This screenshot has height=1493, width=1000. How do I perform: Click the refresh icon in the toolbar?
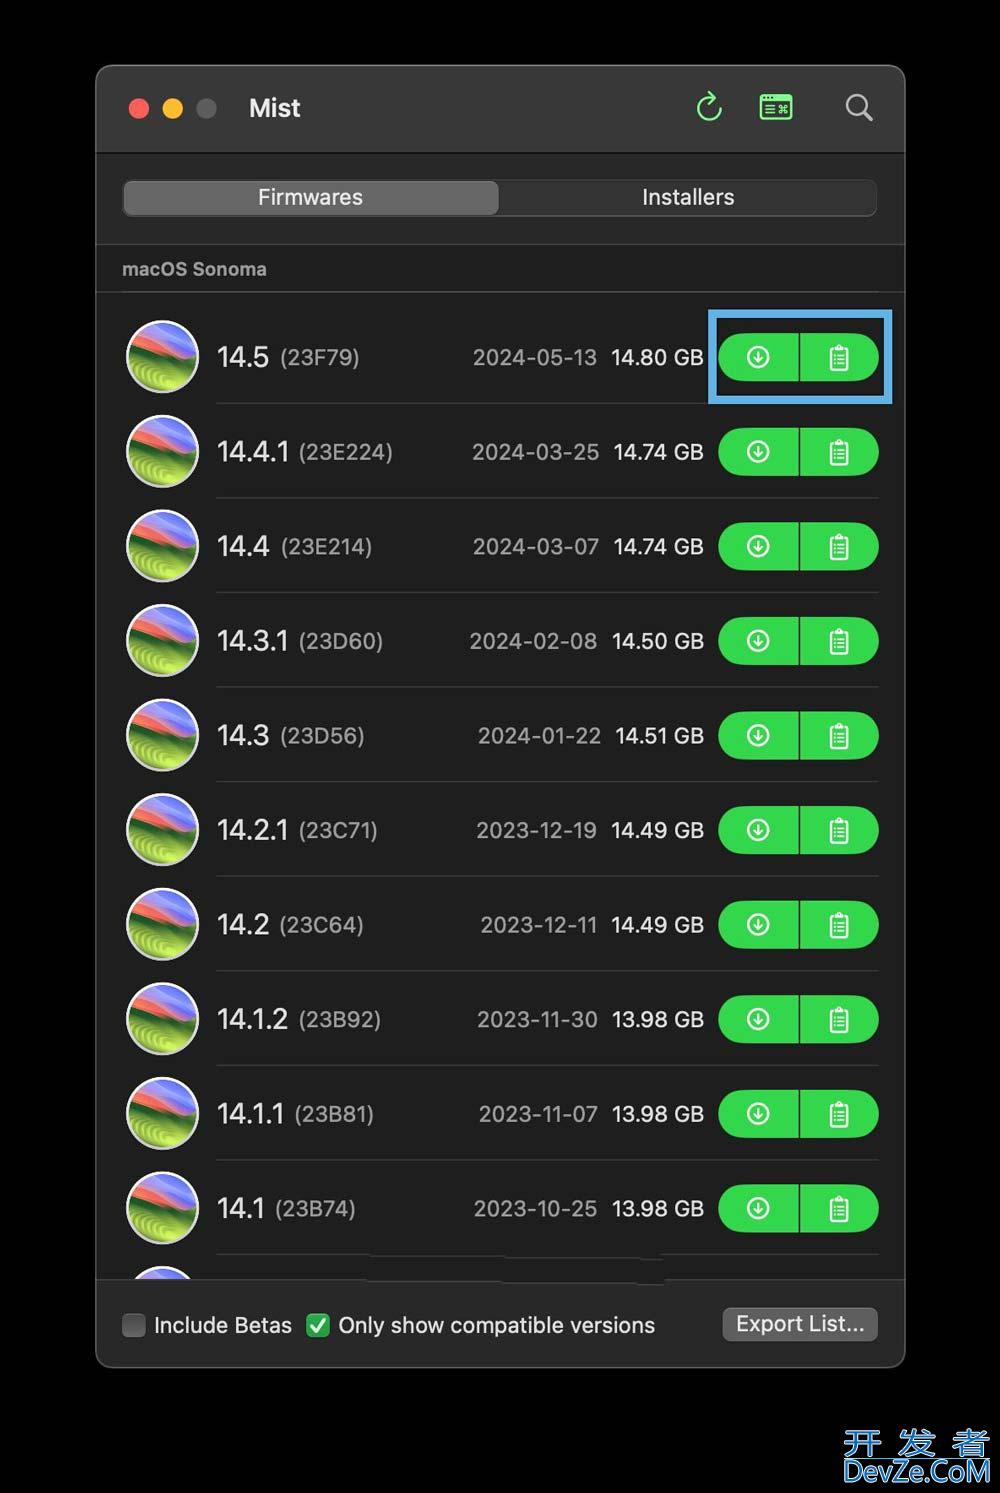[x=709, y=107]
